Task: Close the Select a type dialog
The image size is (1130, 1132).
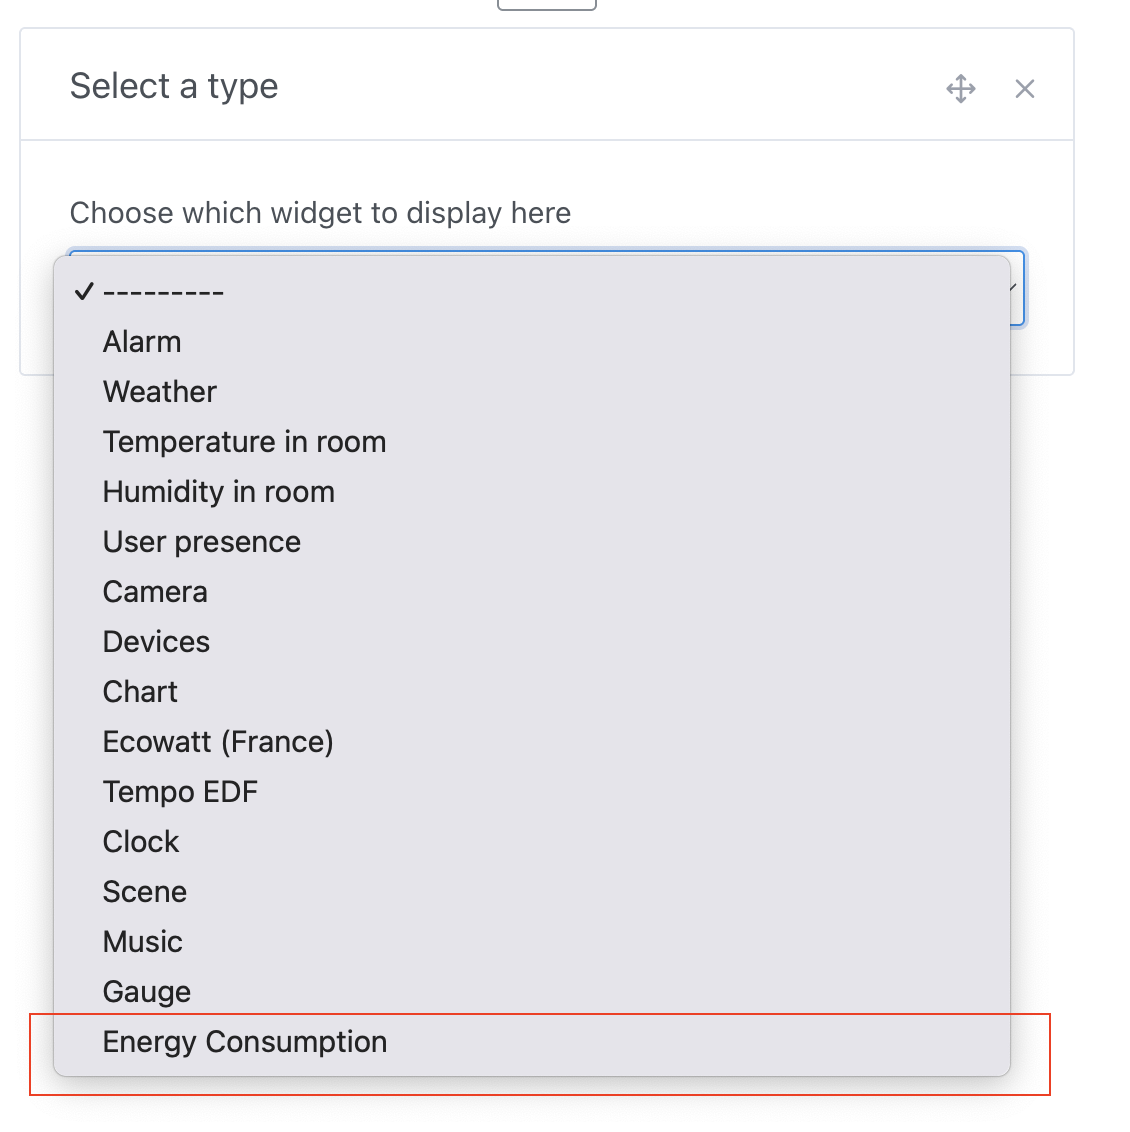Action: click(1024, 89)
